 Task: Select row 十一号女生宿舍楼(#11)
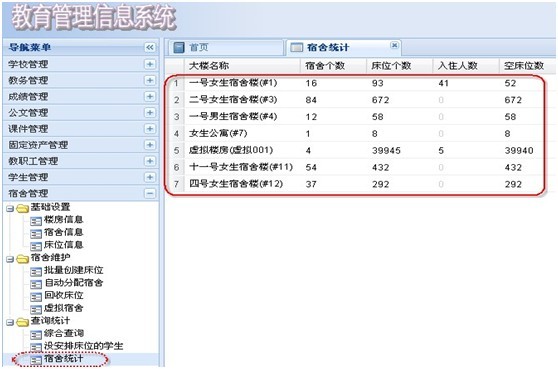point(359,167)
